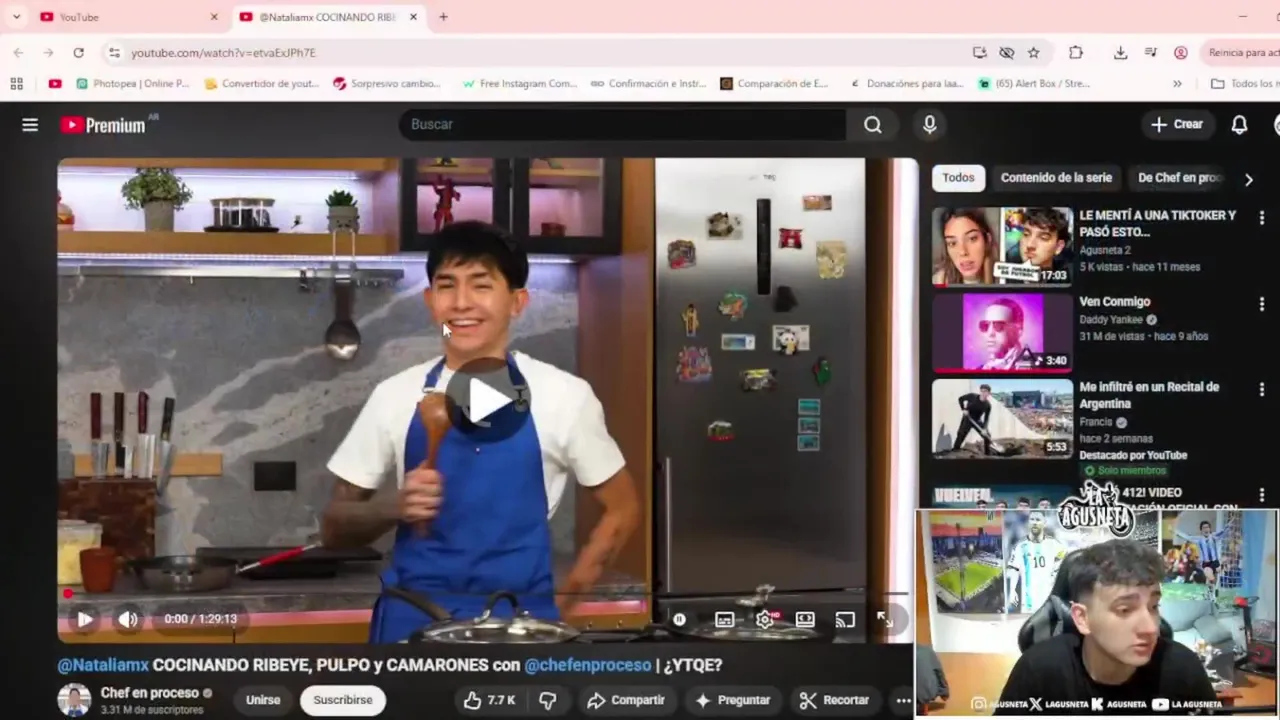Open the Ven Conmigo video title
This screenshot has width=1280, height=720.
[1114, 301]
